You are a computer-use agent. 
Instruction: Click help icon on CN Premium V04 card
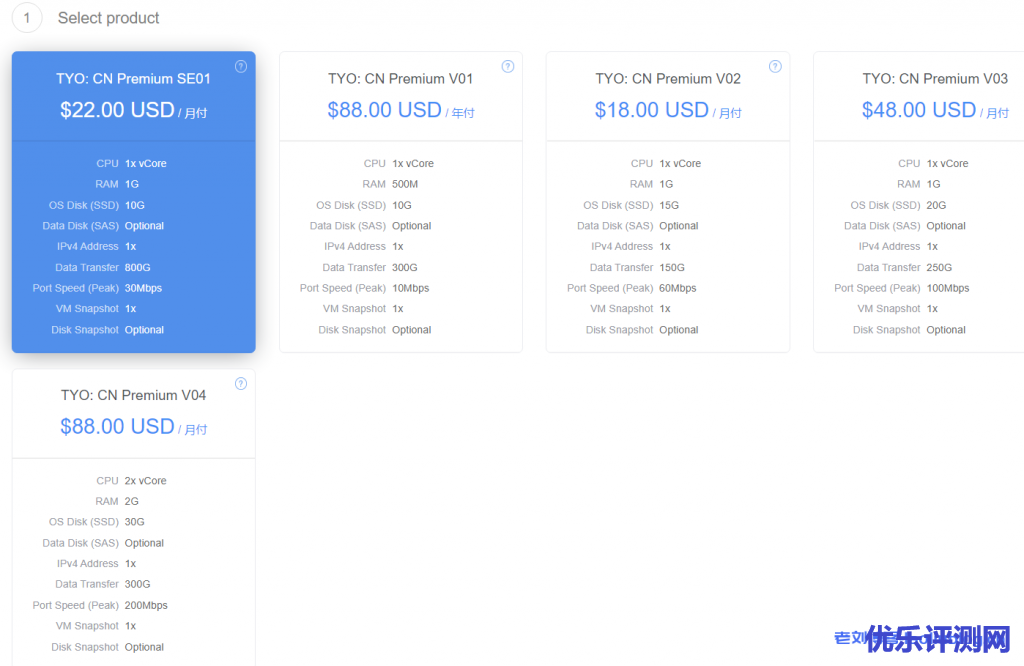[241, 384]
